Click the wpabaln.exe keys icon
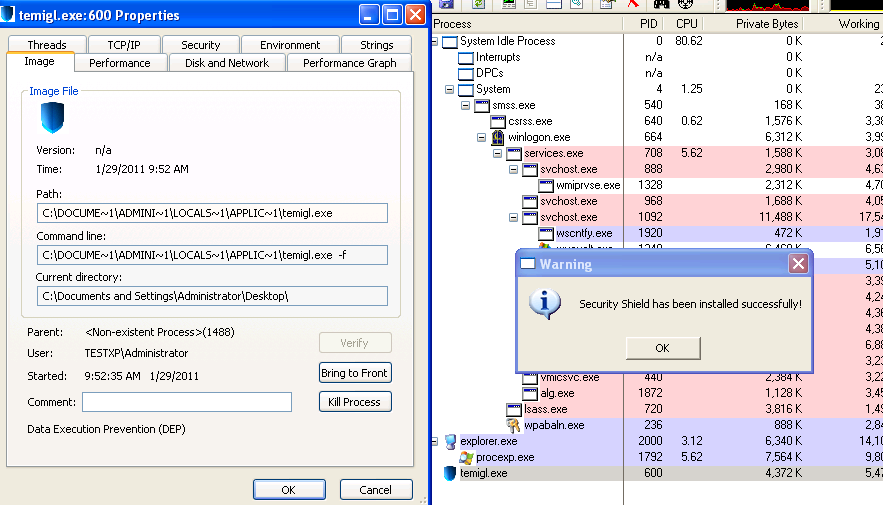The width and height of the screenshot is (883, 505). 513,426
